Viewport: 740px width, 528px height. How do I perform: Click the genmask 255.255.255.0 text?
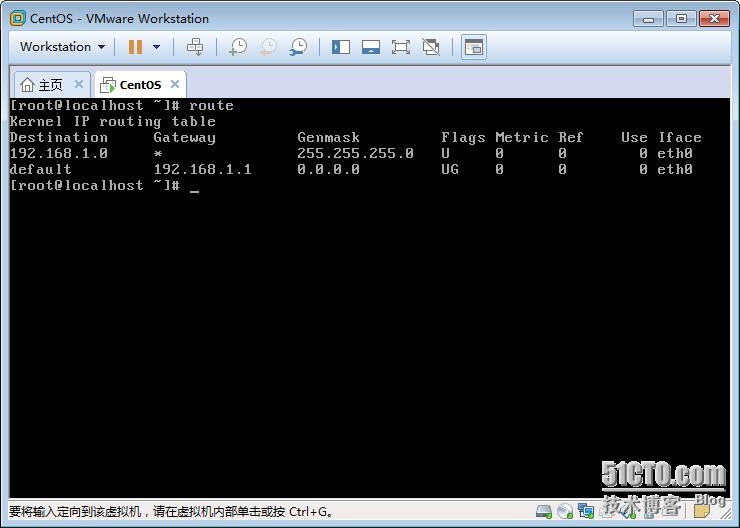355,153
